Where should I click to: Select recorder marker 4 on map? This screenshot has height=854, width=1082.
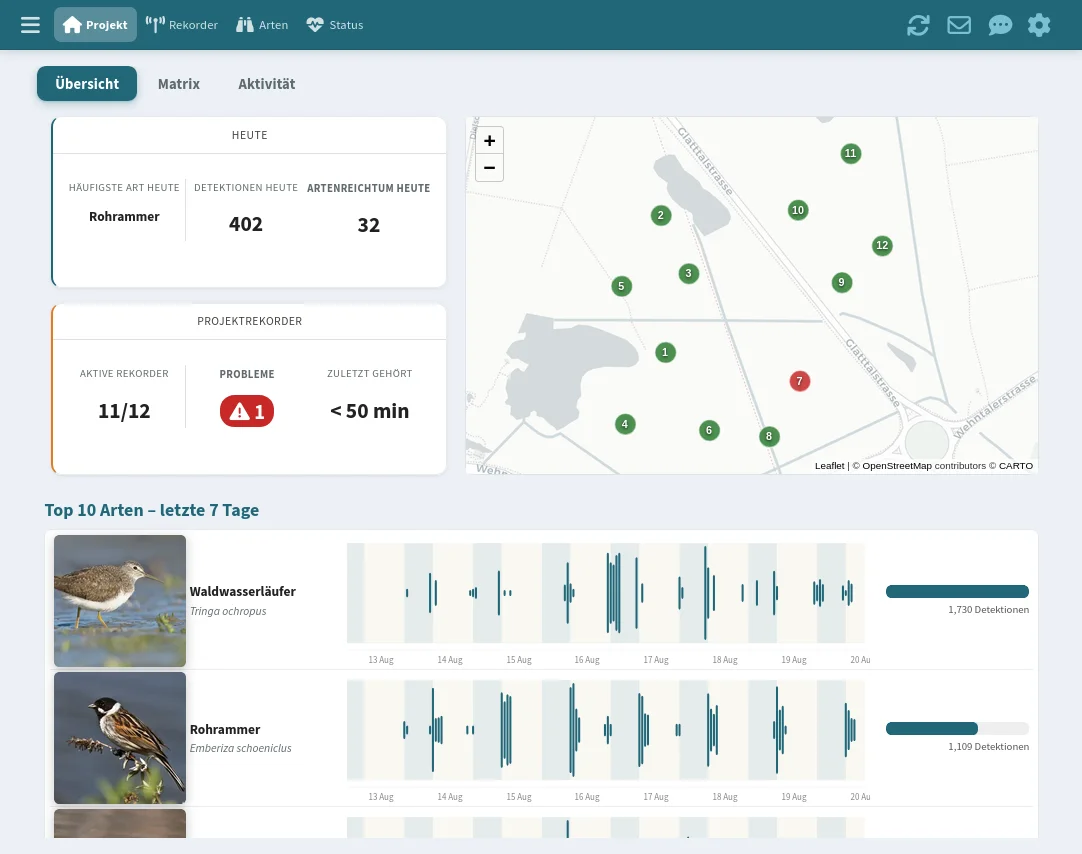click(x=625, y=424)
